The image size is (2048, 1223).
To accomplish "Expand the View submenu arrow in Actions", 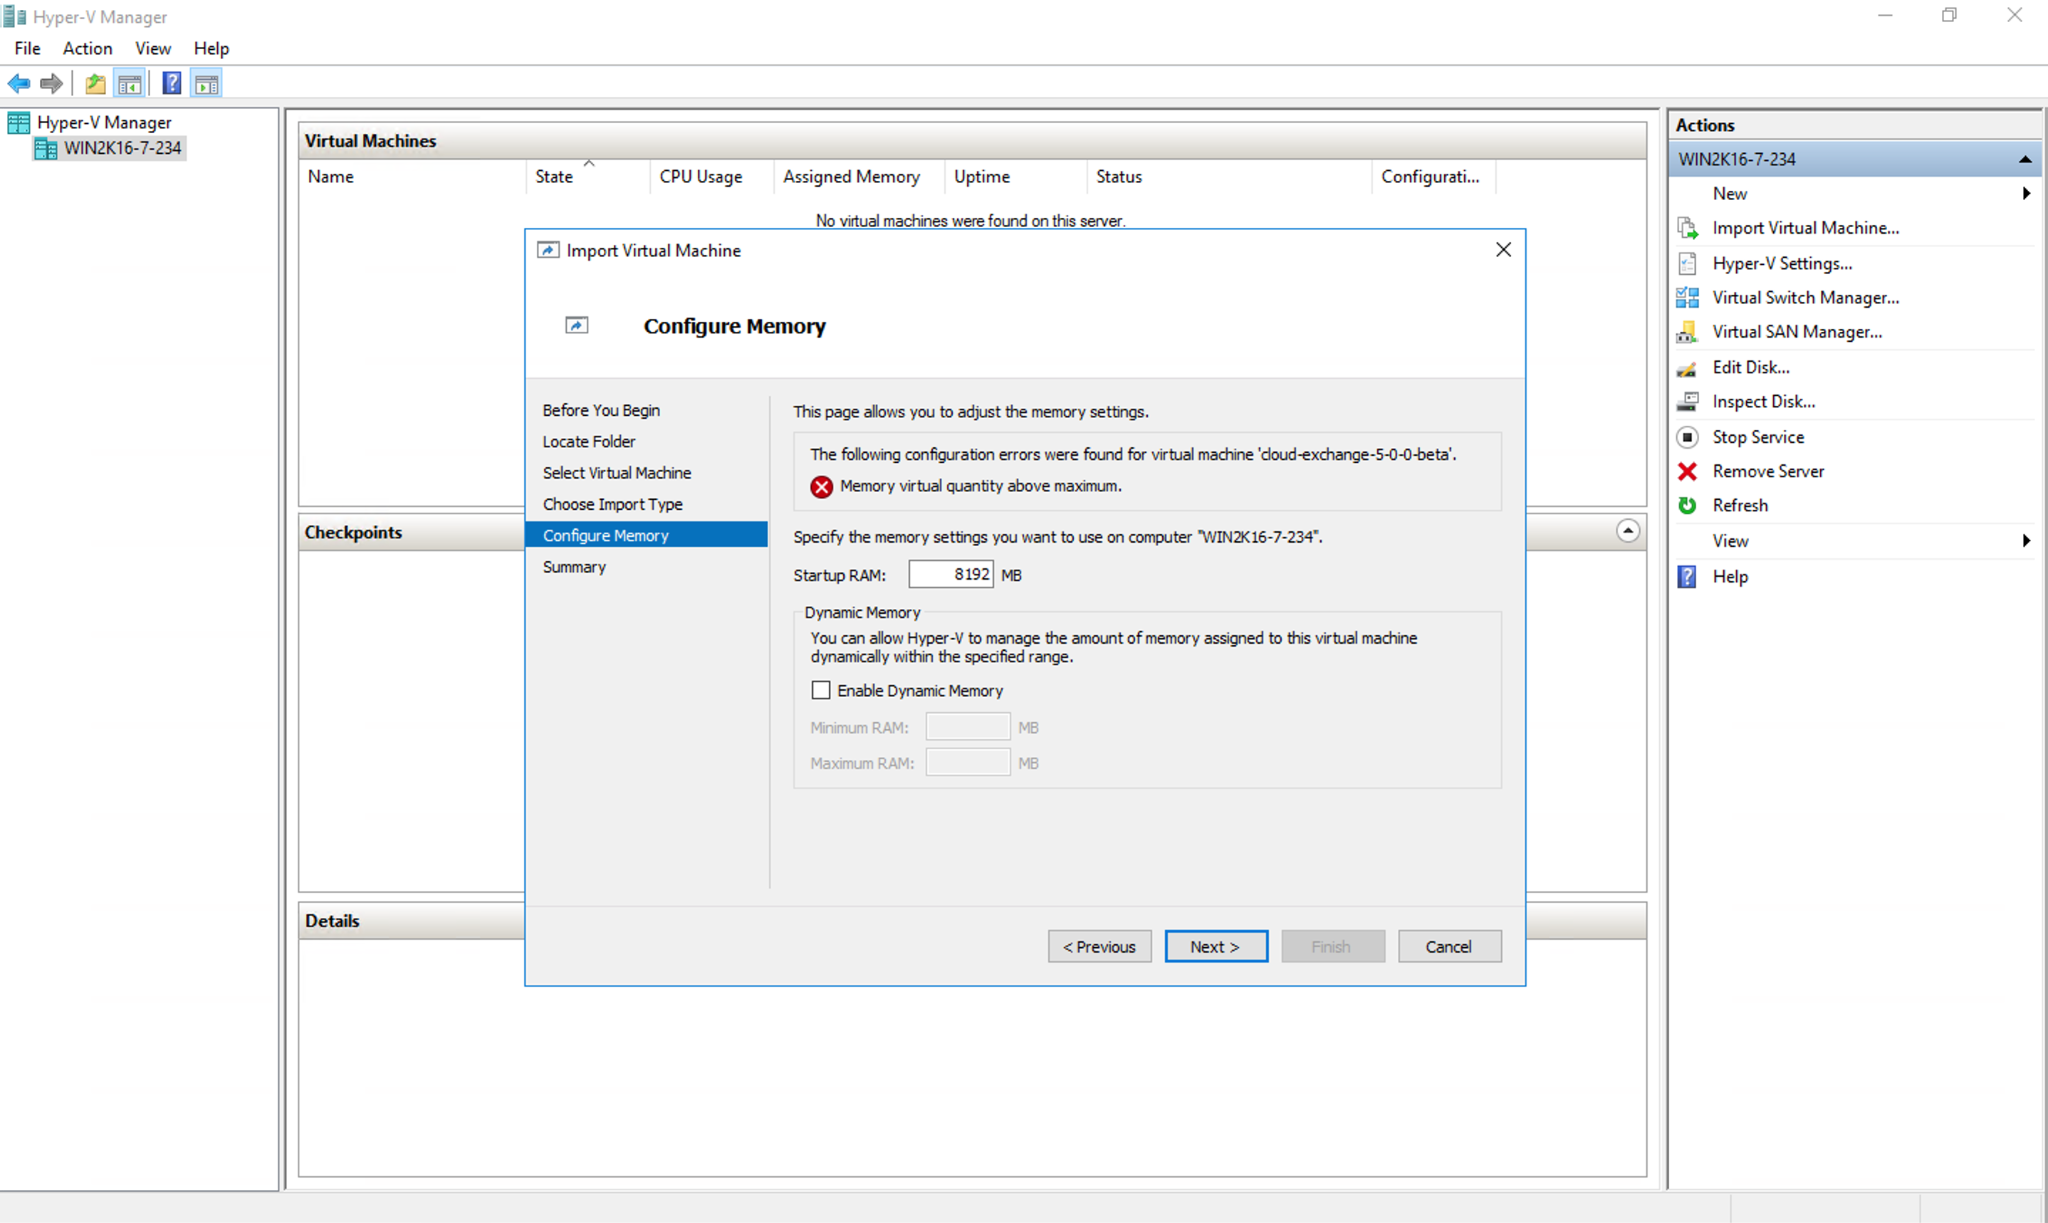I will (2026, 541).
